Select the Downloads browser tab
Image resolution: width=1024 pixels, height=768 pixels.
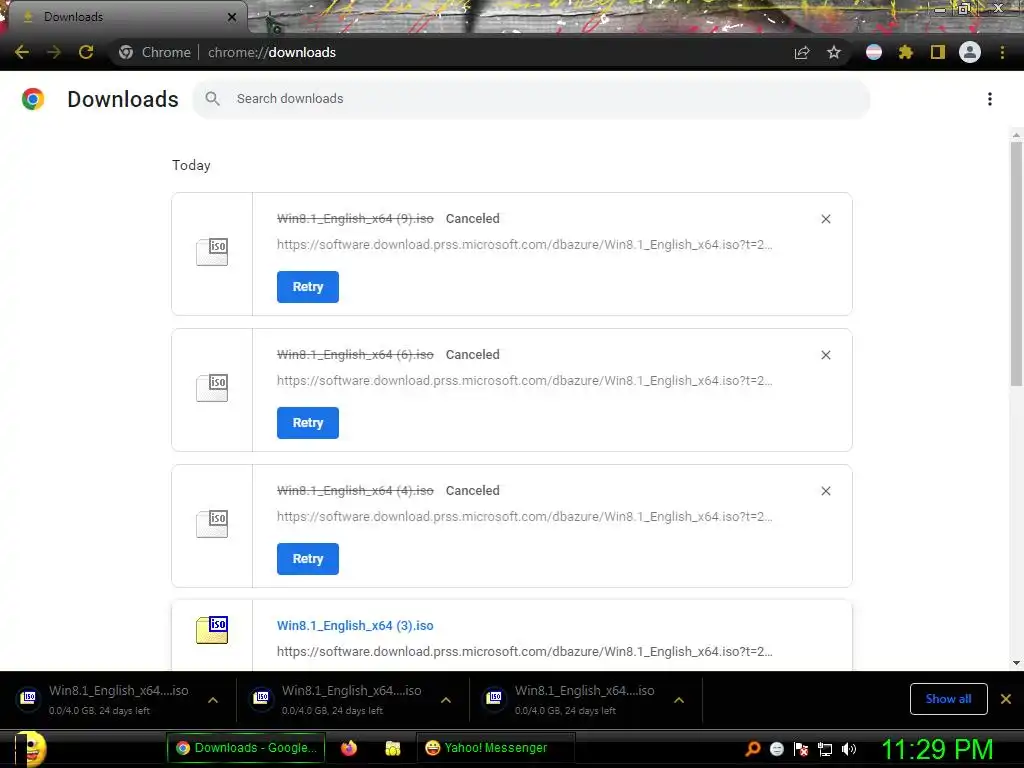coord(127,17)
